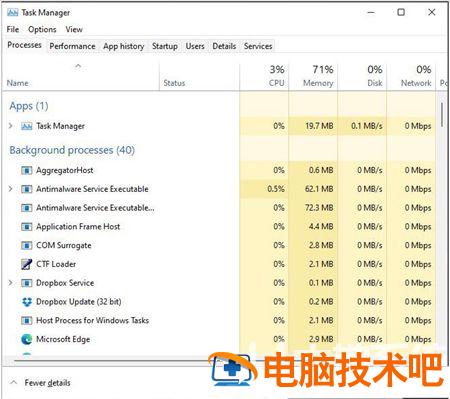Sort by the Status column header

199,77
